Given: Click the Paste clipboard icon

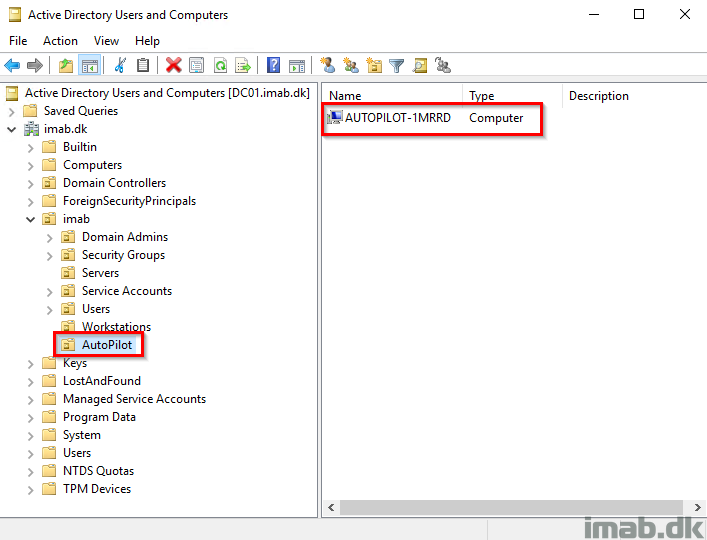Looking at the screenshot, I should click(x=143, y=66).
